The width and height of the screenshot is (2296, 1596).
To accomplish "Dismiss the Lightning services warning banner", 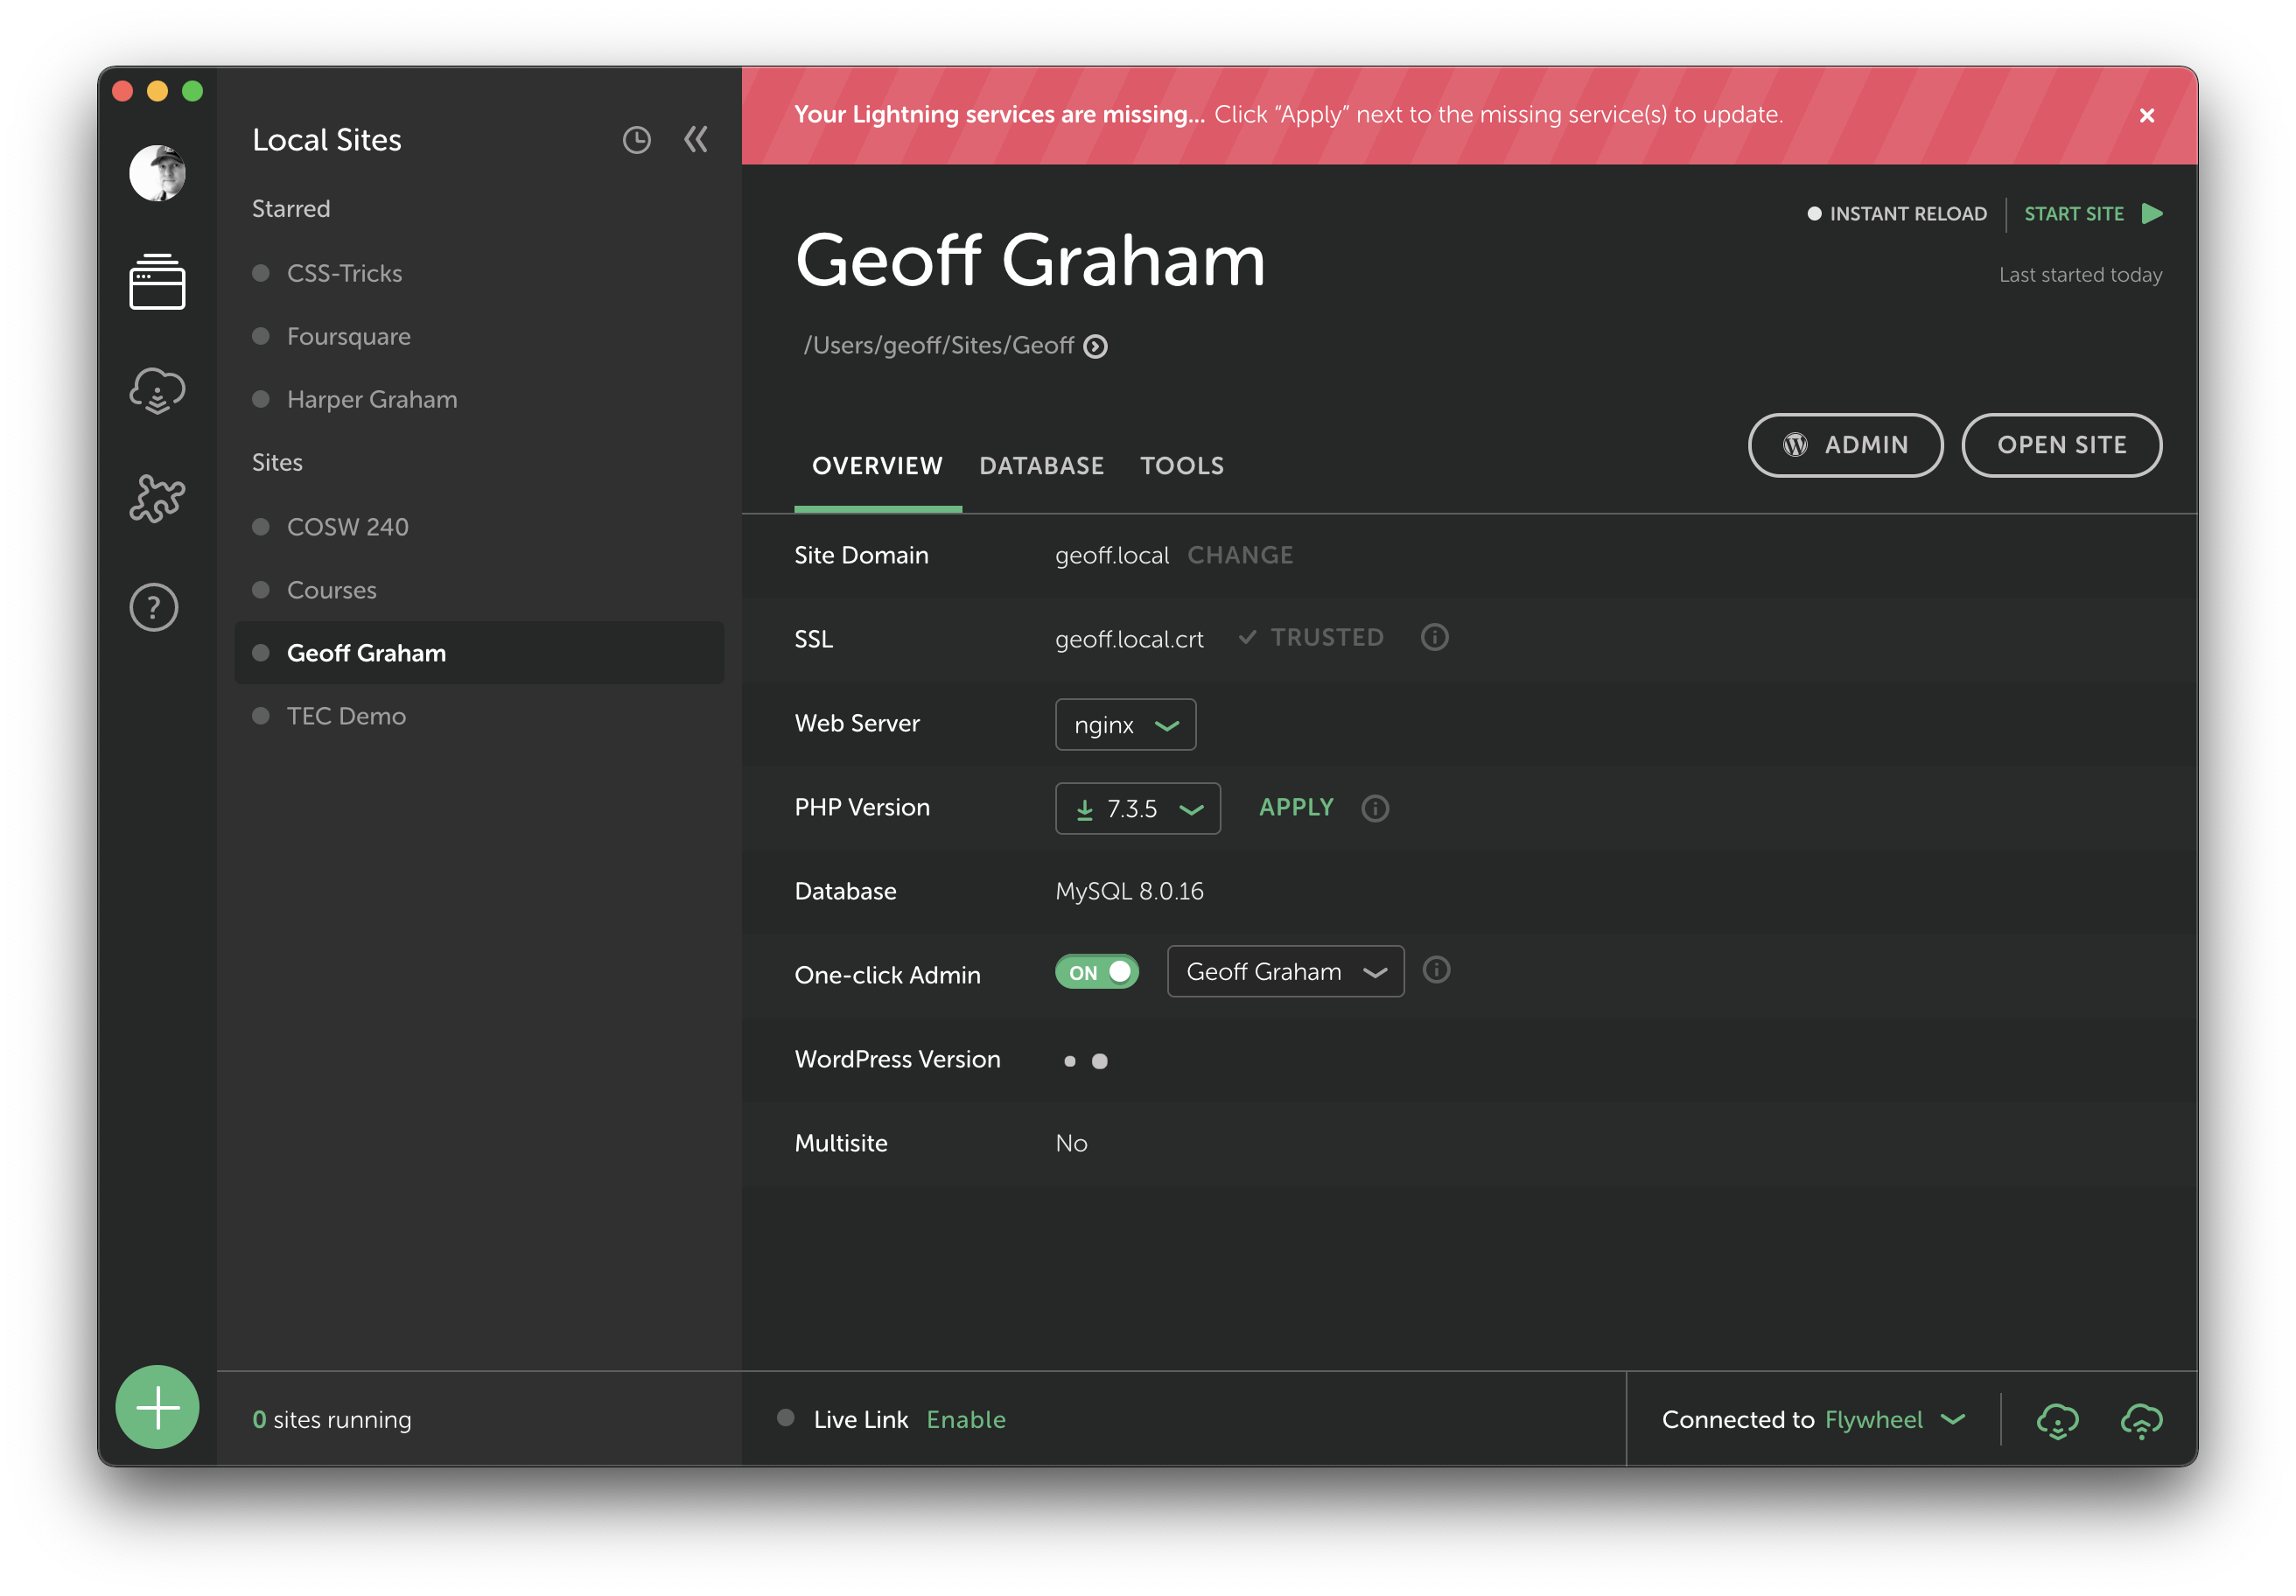I will pyautogui.click(x=2146, y=115).
